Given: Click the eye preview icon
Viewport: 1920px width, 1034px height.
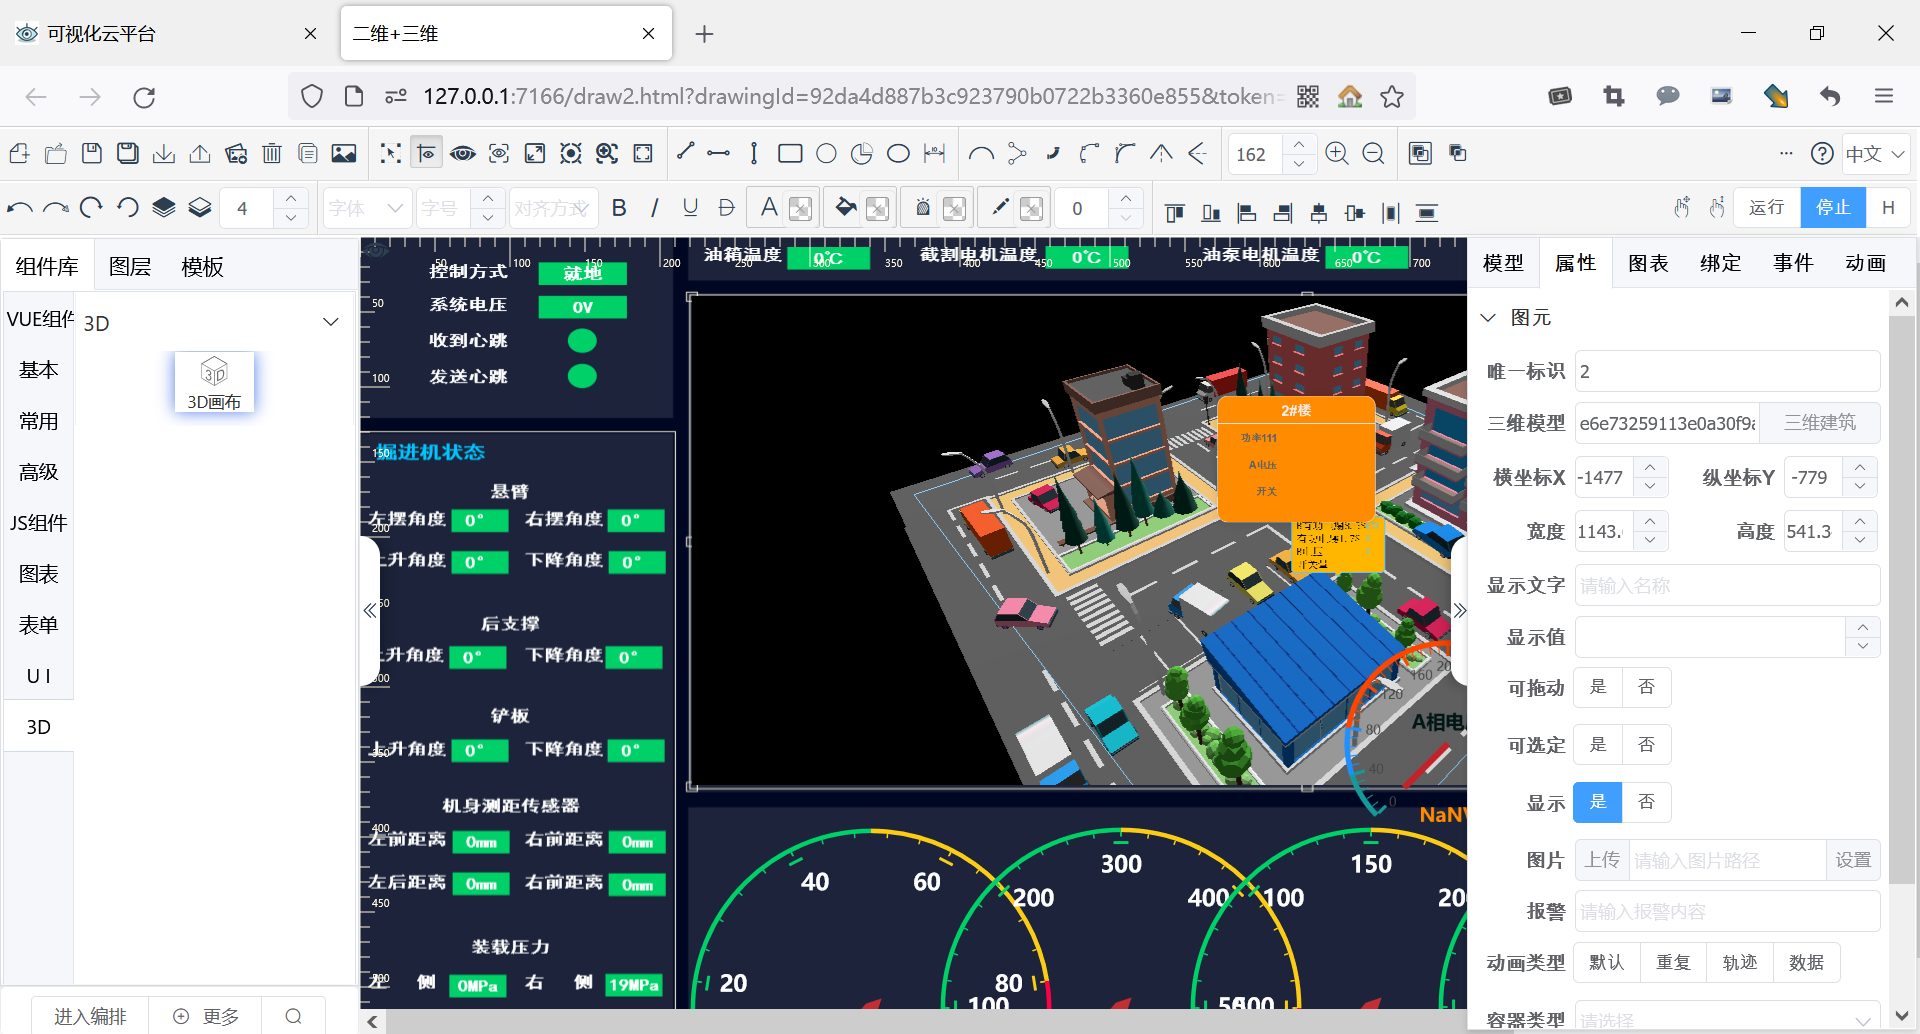Looking at the screenshot, I should click(463, 153).
